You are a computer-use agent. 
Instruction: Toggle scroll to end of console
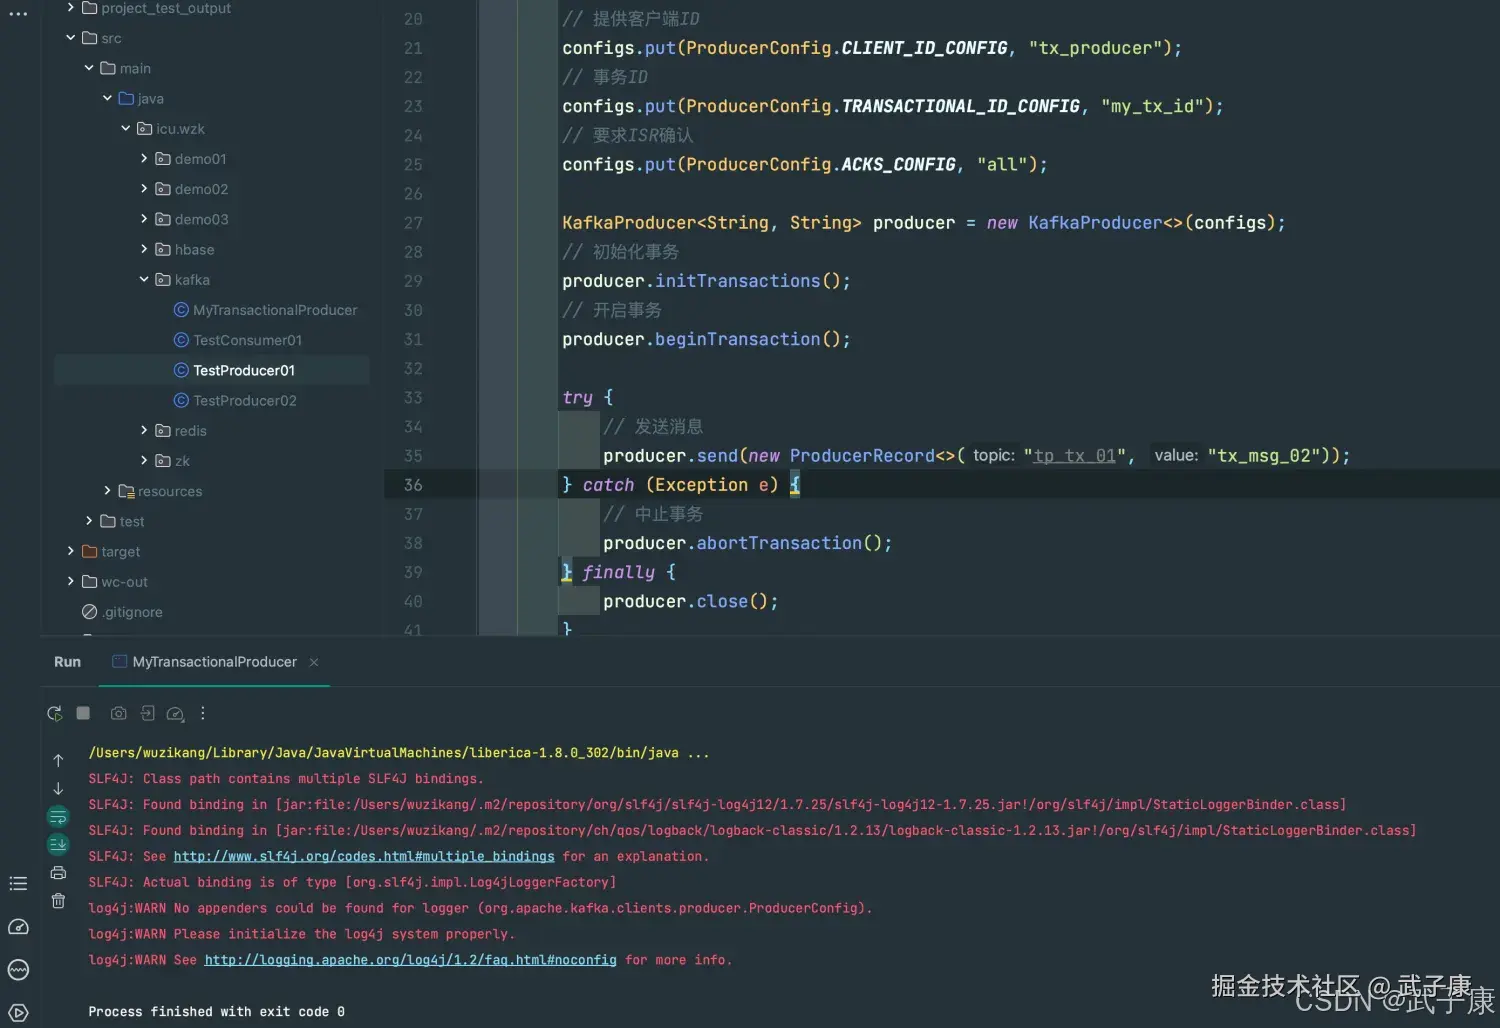coord(58,844)
